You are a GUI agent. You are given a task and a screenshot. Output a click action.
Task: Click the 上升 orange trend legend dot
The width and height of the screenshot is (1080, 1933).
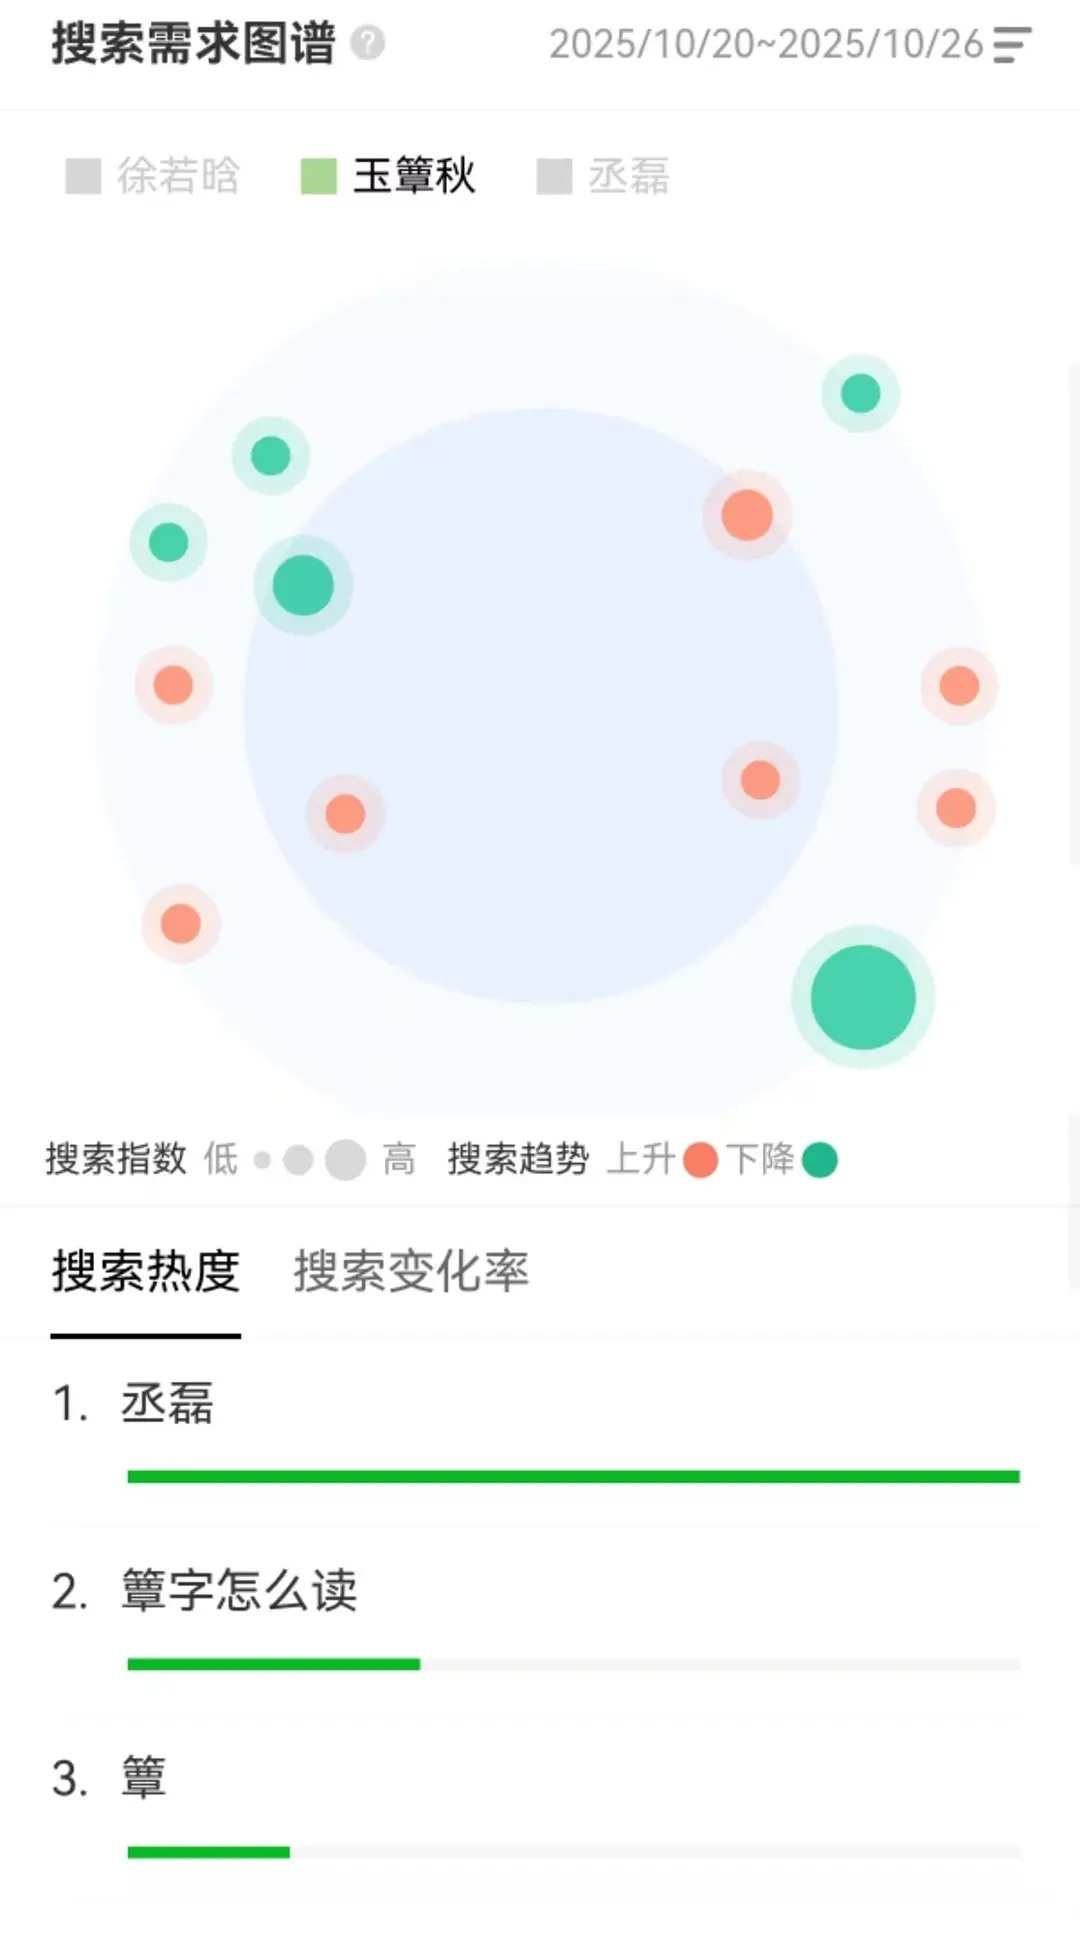(701, 1160)
